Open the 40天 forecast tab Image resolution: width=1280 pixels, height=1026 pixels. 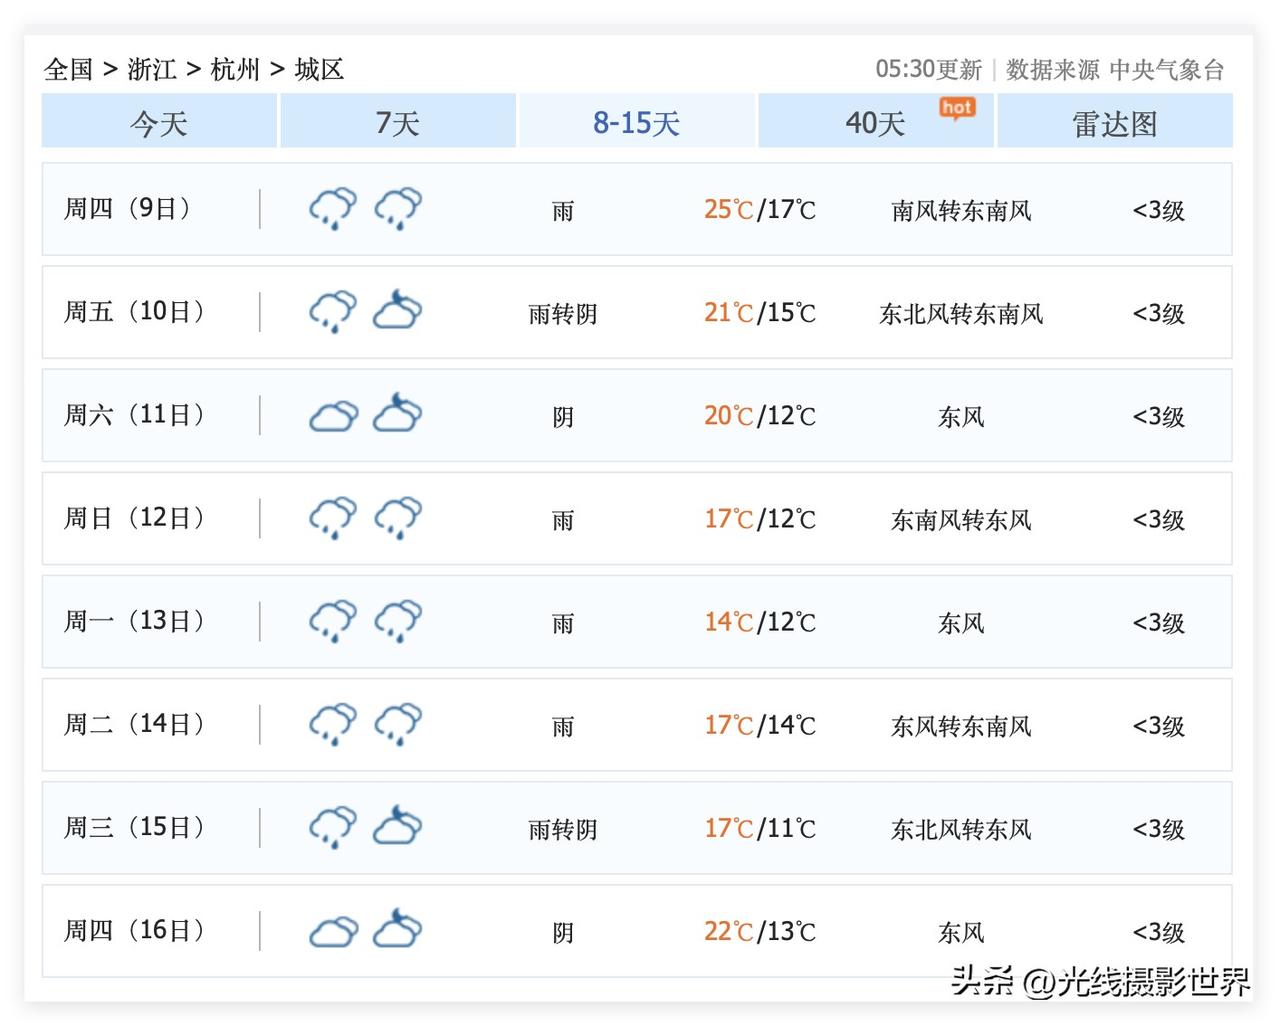point(876,121)
